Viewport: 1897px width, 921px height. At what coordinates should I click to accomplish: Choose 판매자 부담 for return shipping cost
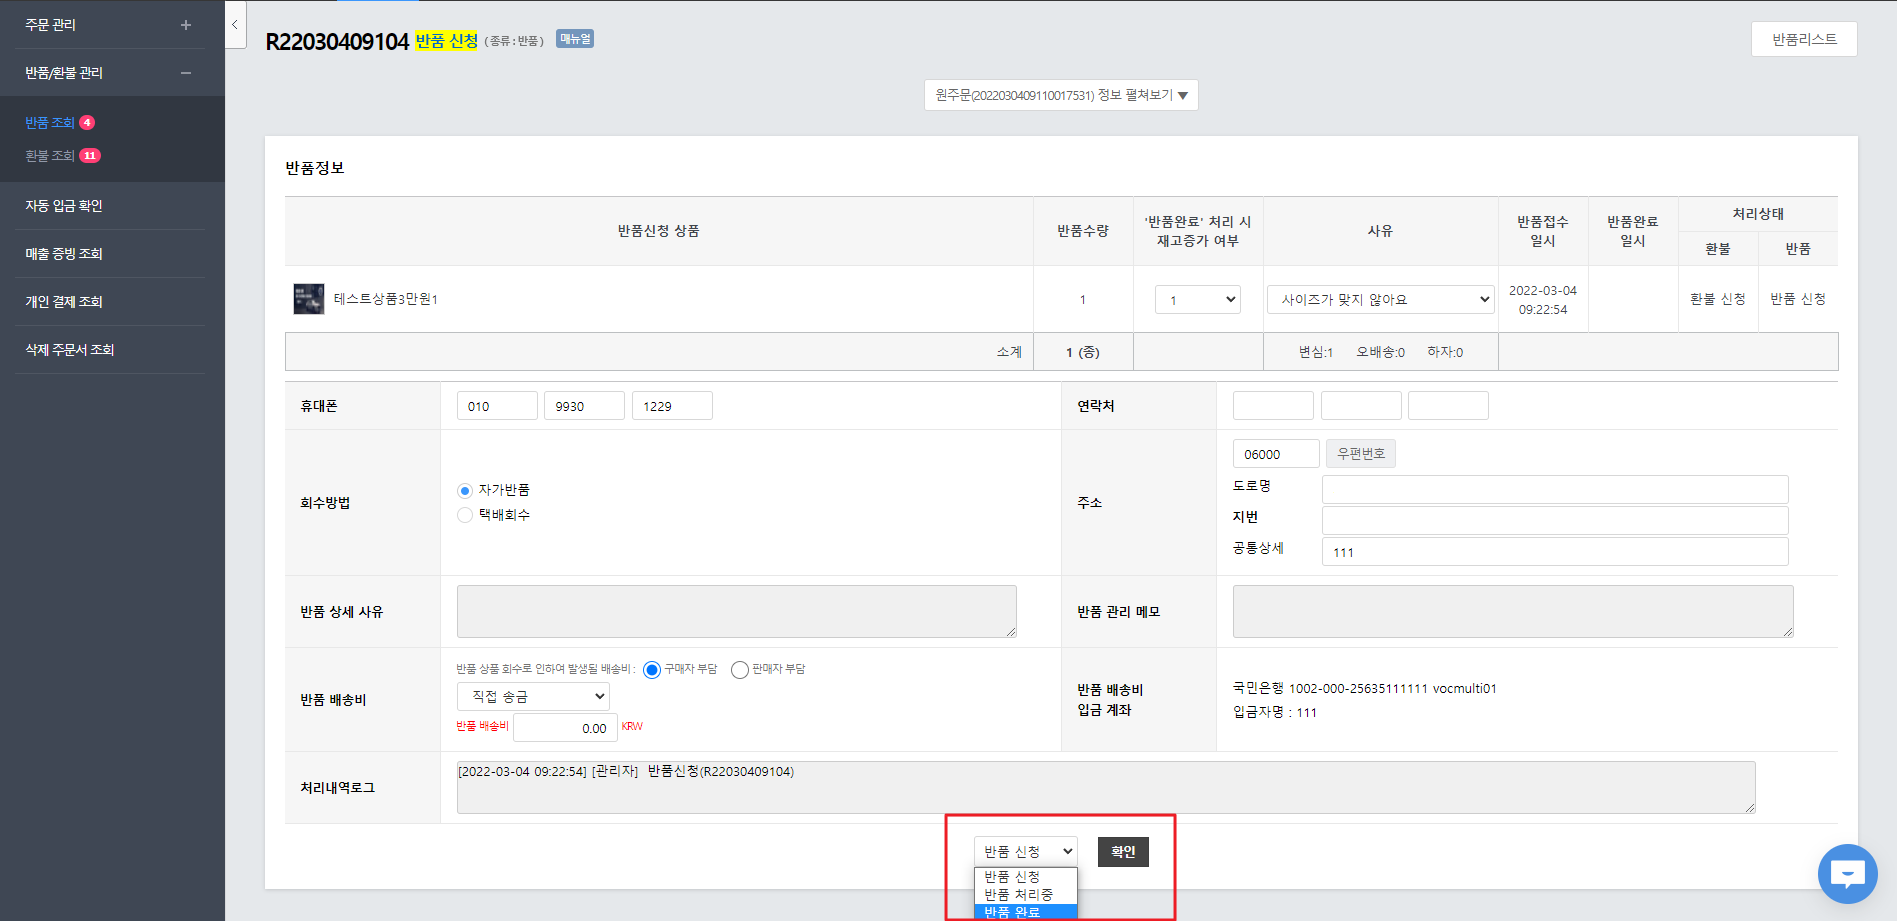[x=740, y=670]
